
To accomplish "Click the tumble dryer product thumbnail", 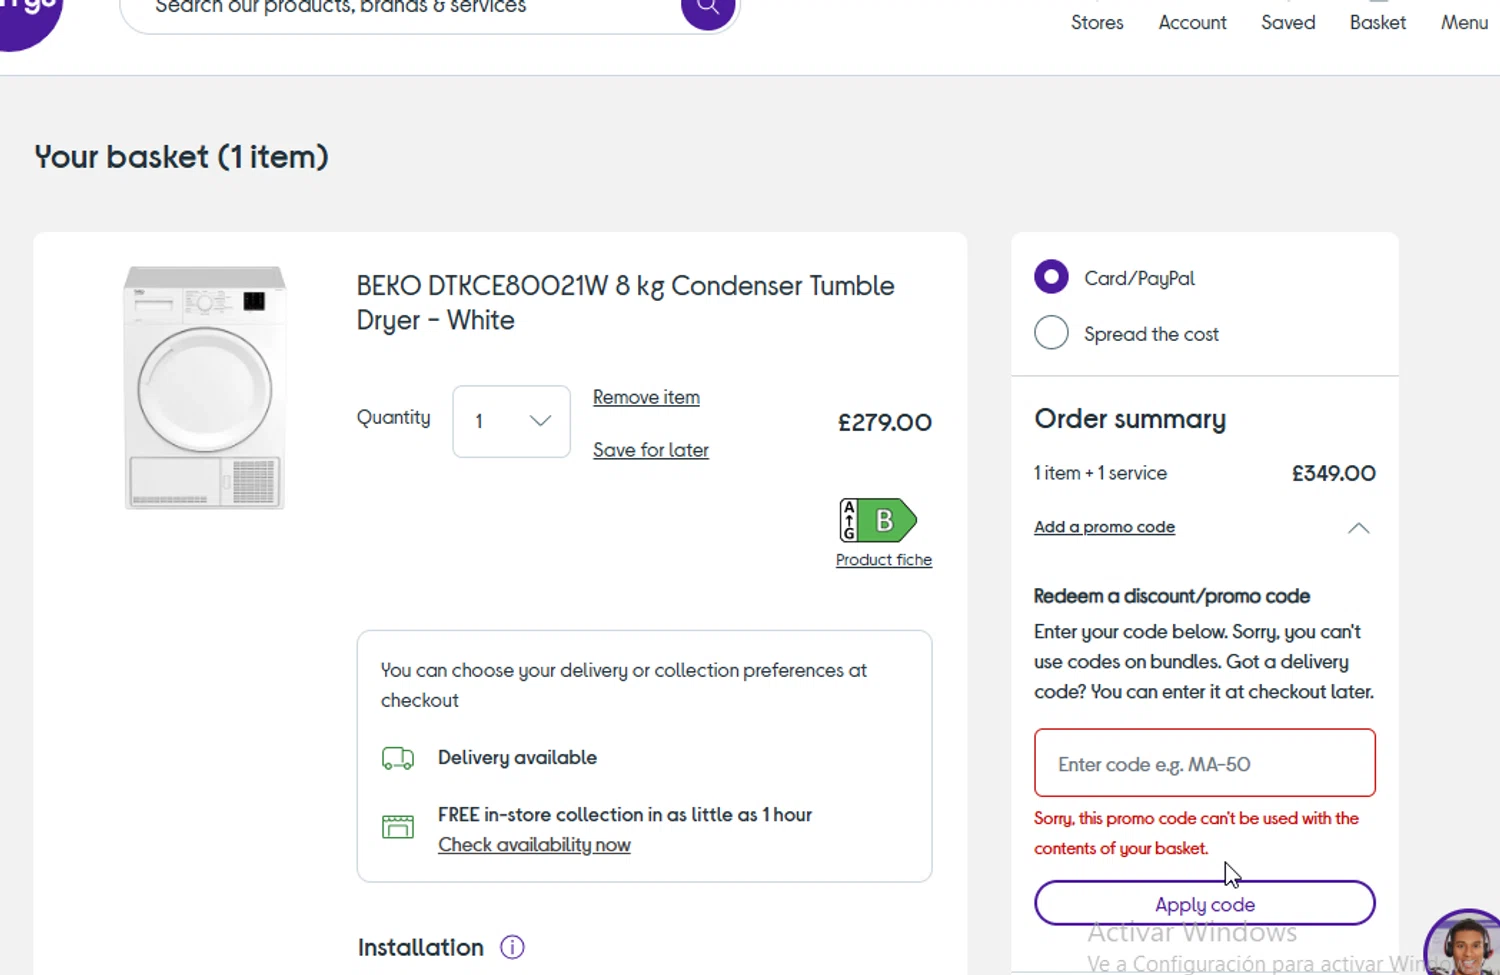I will click(205, 388).
